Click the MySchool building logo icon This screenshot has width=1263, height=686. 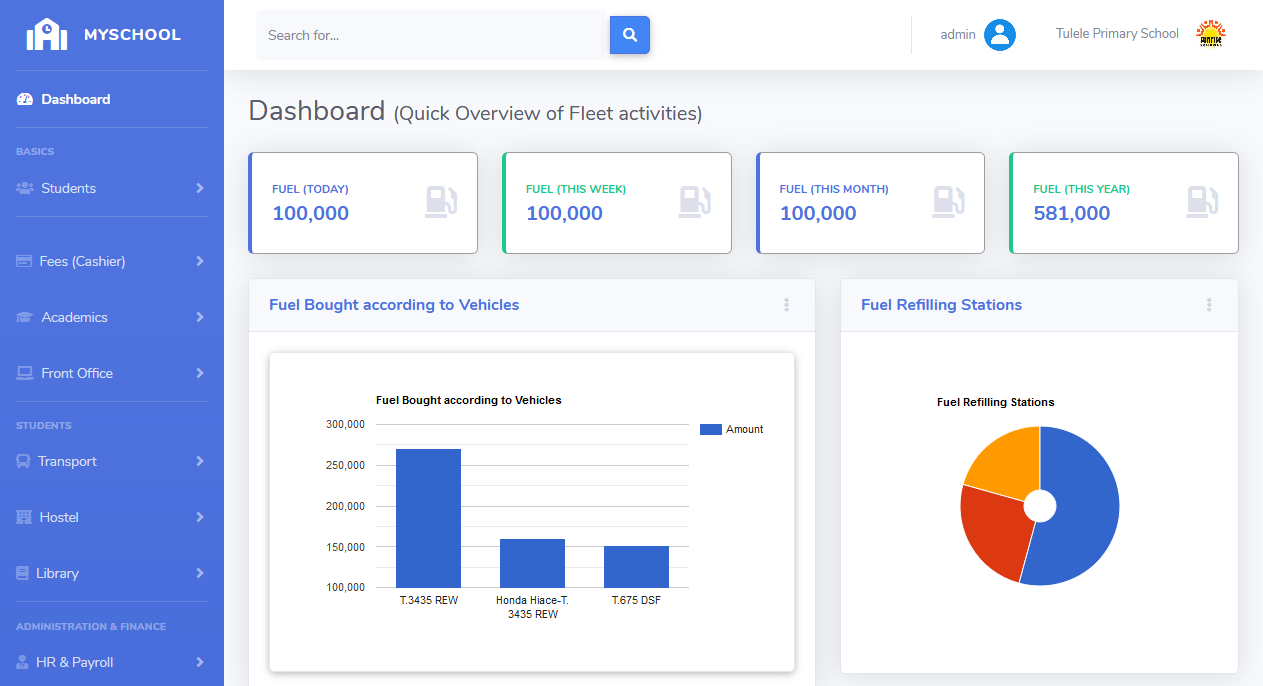pyautogui.click(x=47, y=34)
